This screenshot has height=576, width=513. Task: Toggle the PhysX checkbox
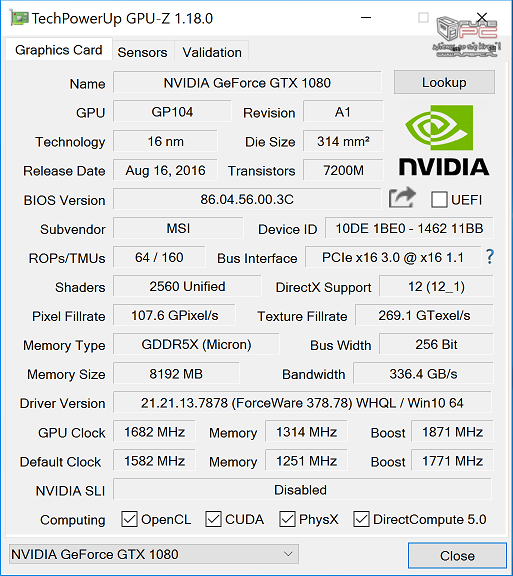[287, 519]
